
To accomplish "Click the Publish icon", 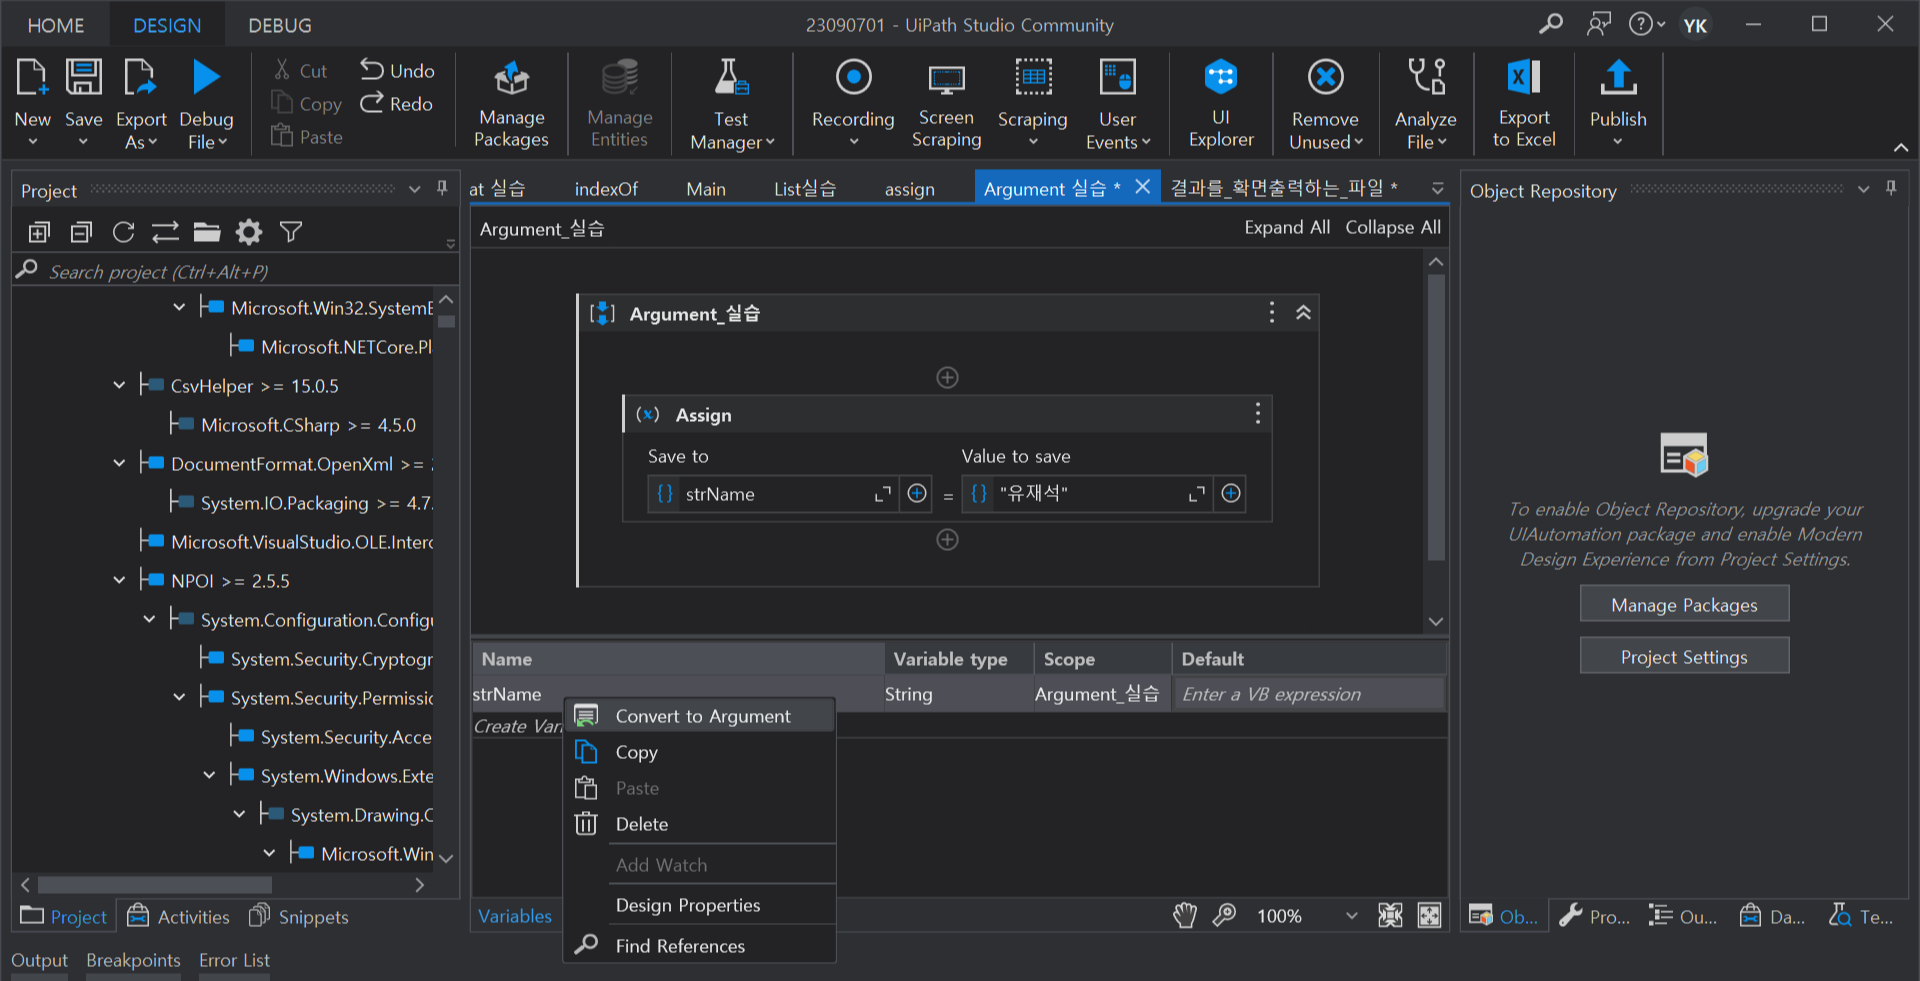I will 1618,77.
